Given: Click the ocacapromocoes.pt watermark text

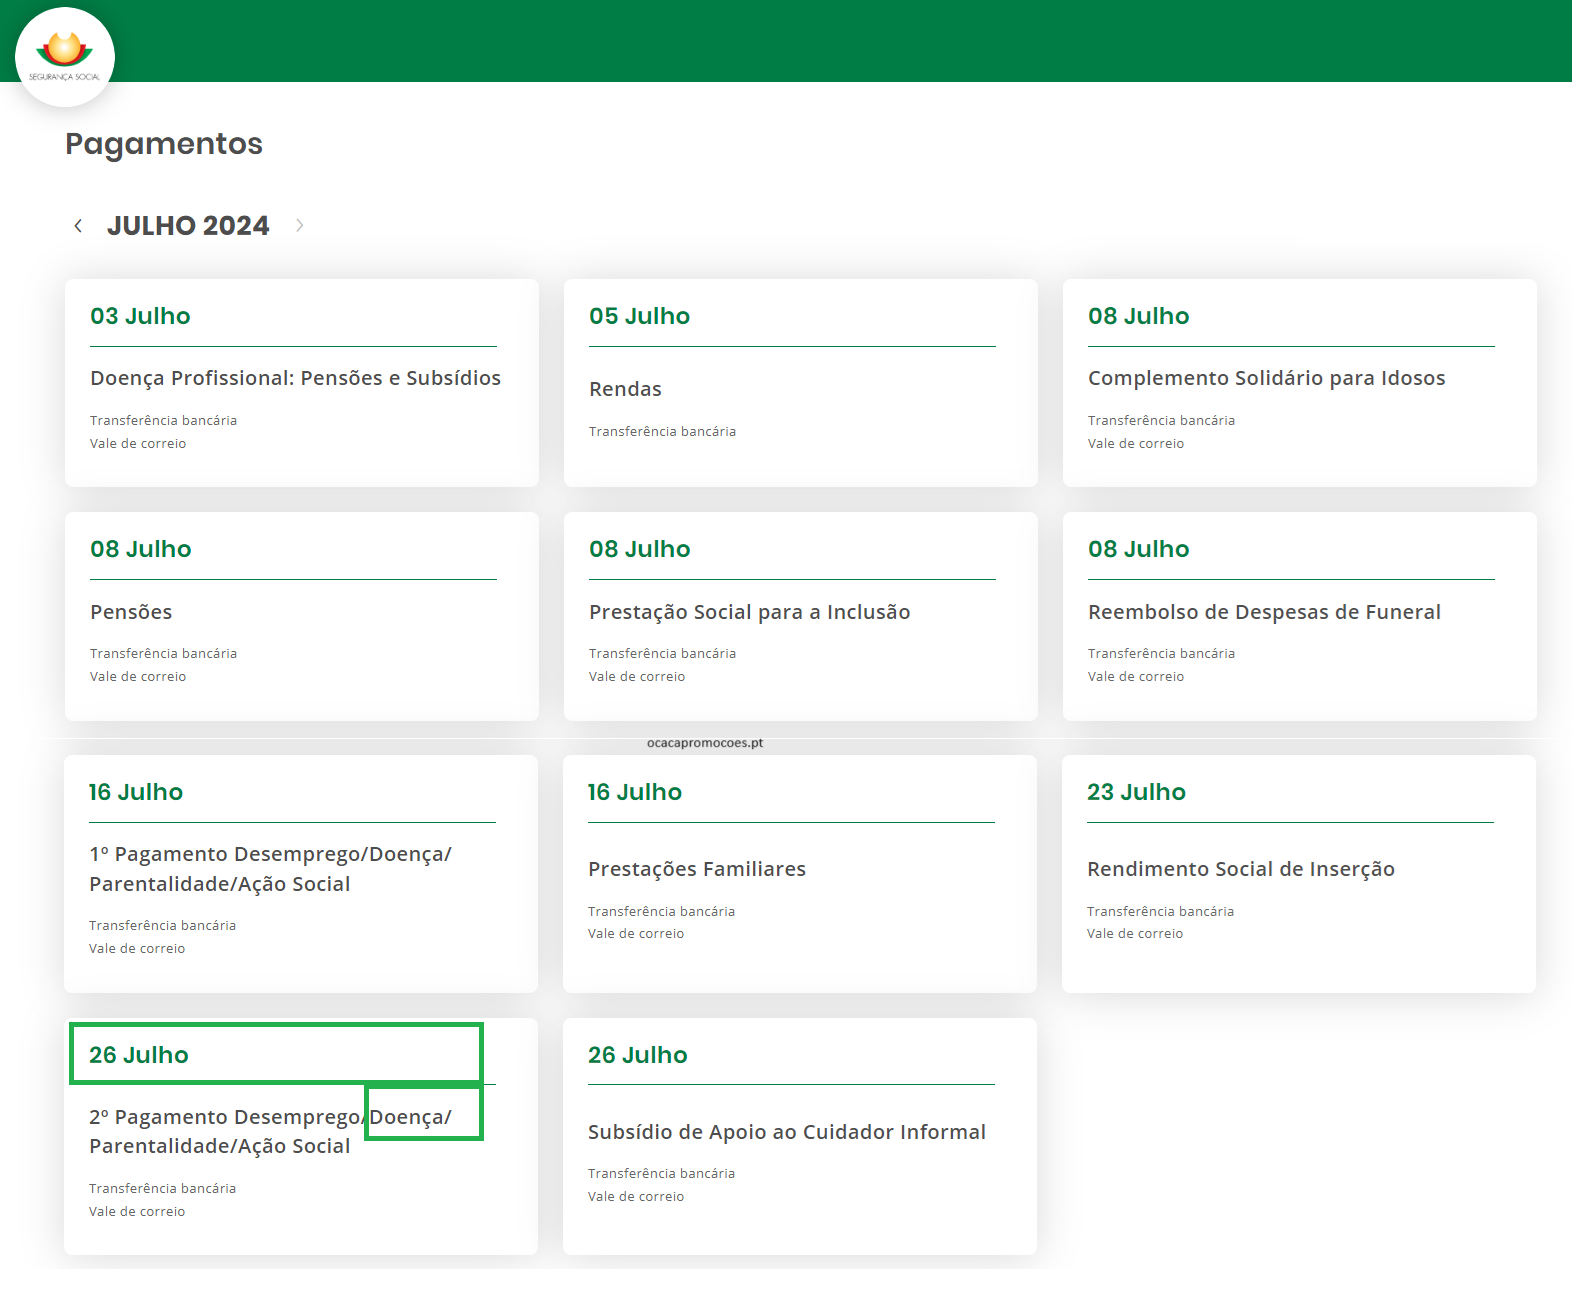Looking at the screenshot, I should tap(705, 743).
